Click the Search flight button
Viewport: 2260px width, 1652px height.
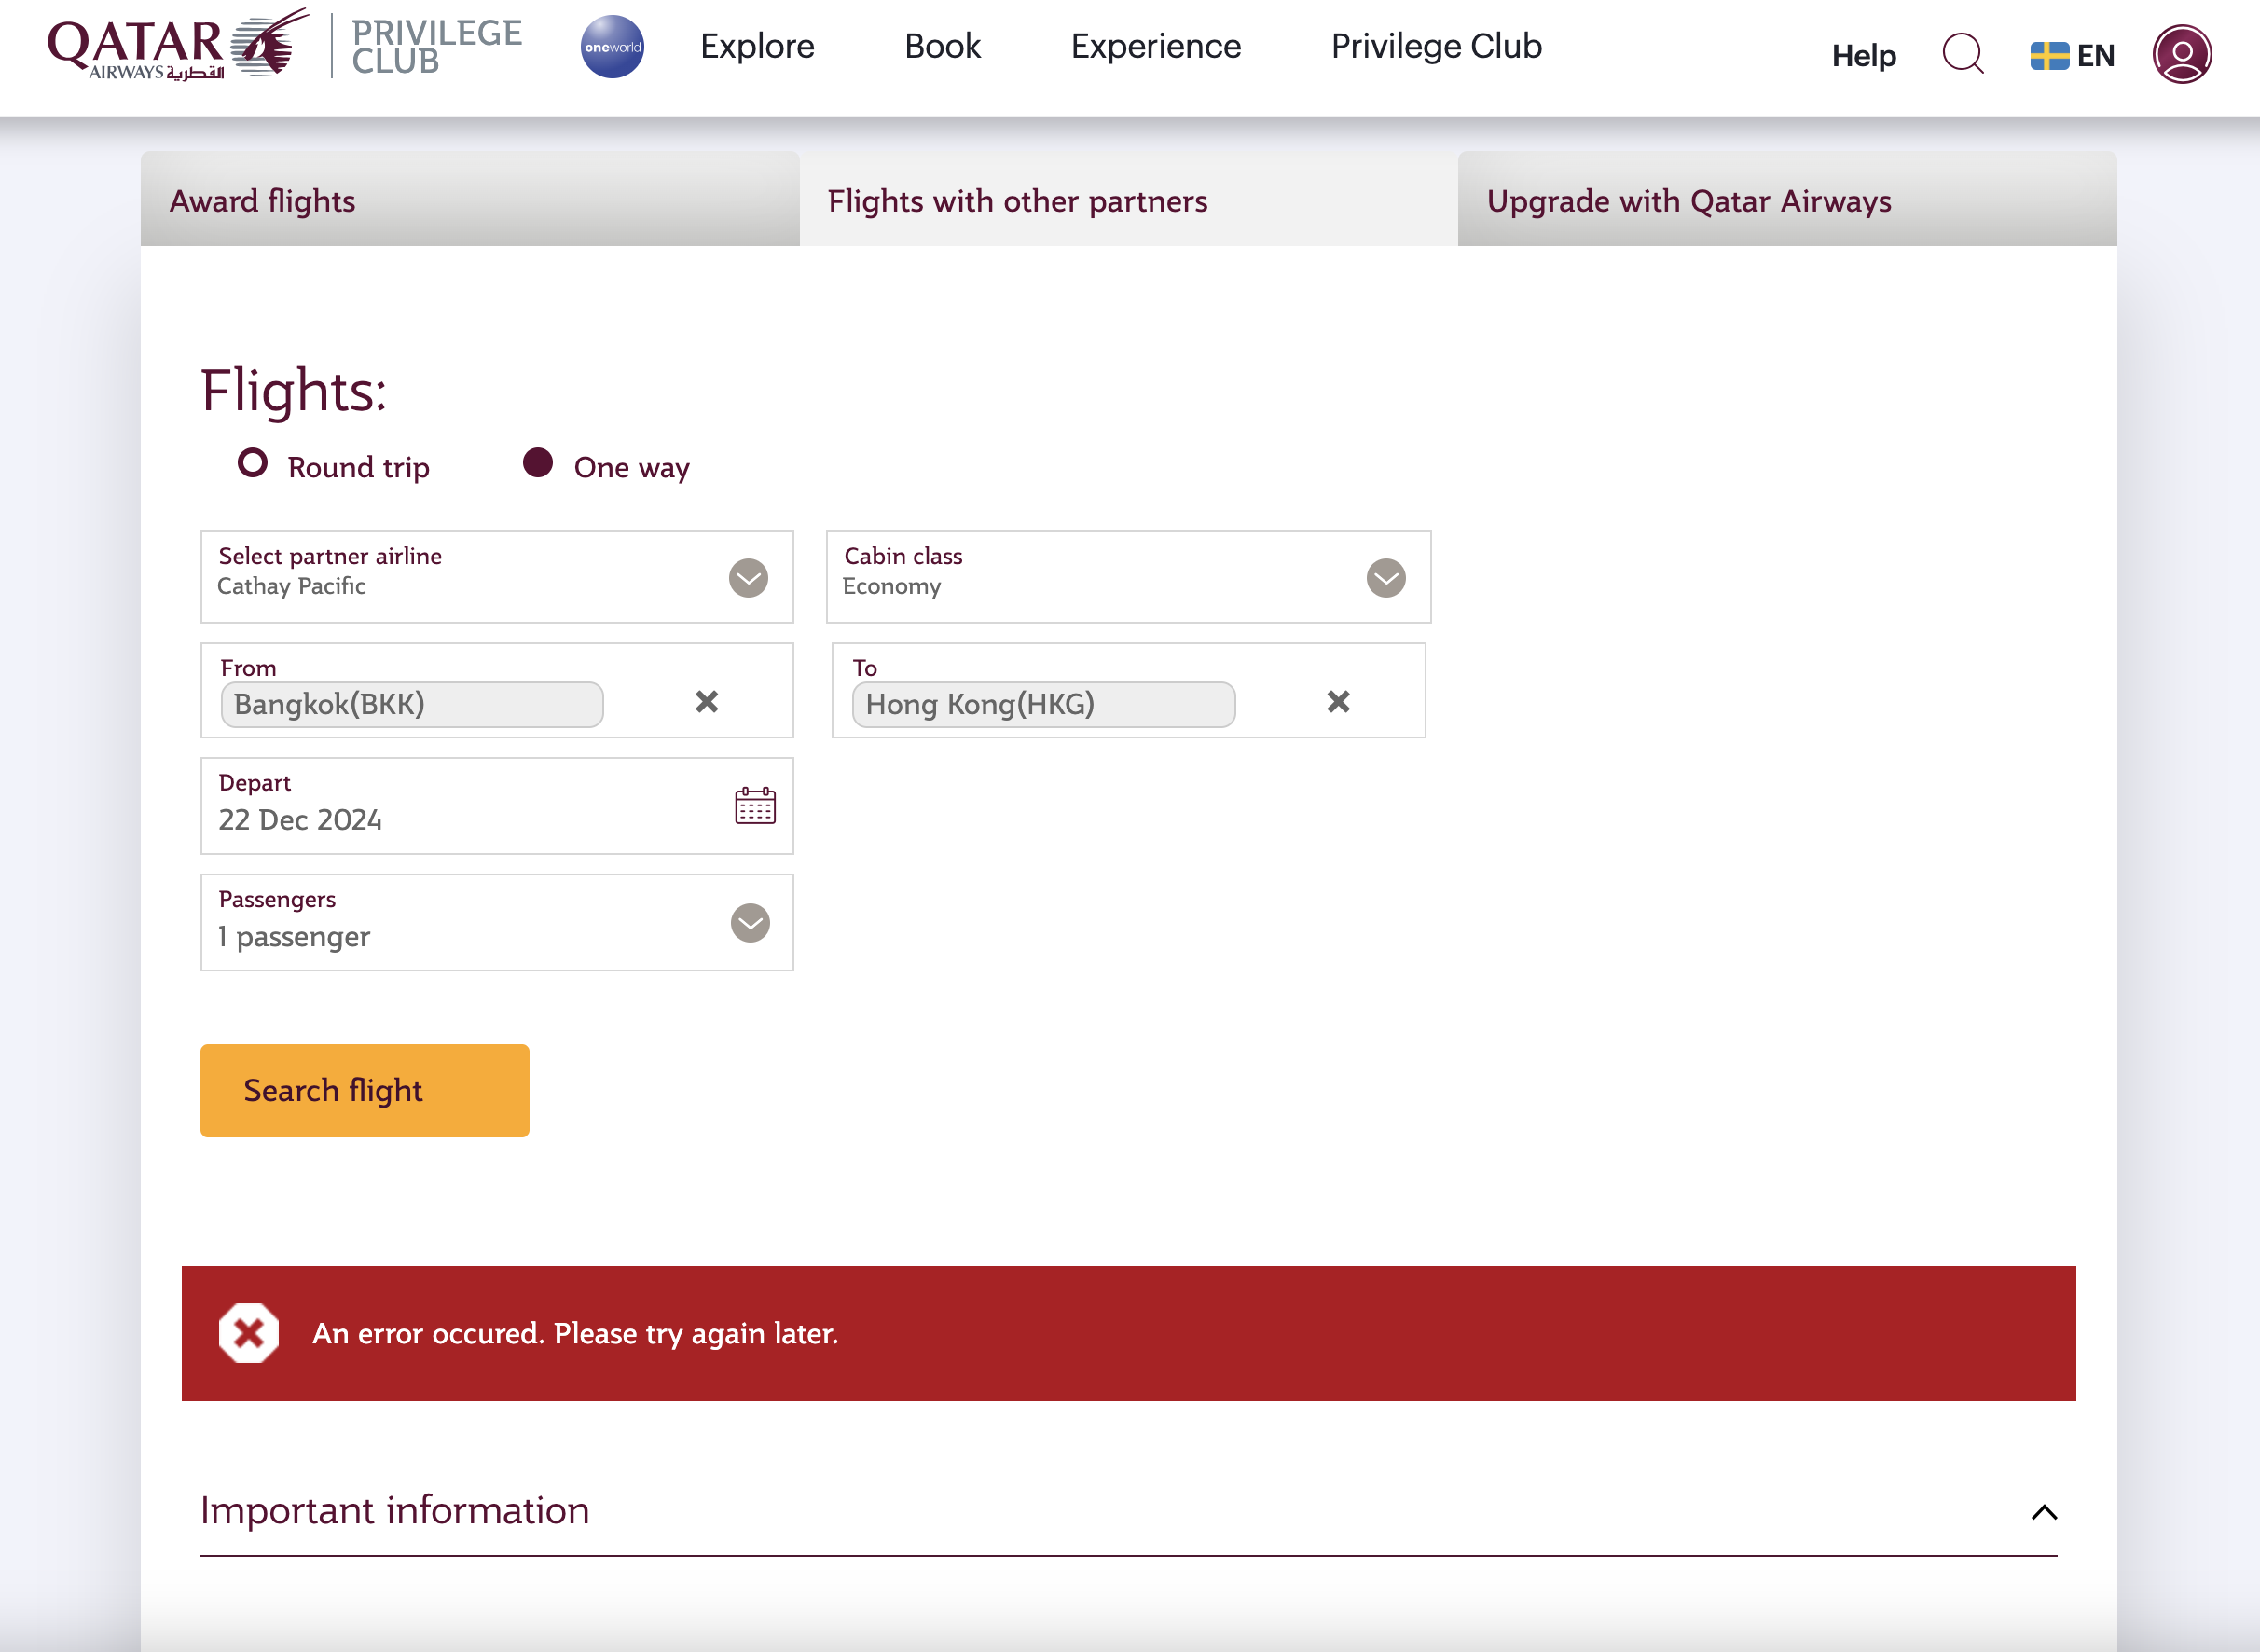tap(364, 1089)
